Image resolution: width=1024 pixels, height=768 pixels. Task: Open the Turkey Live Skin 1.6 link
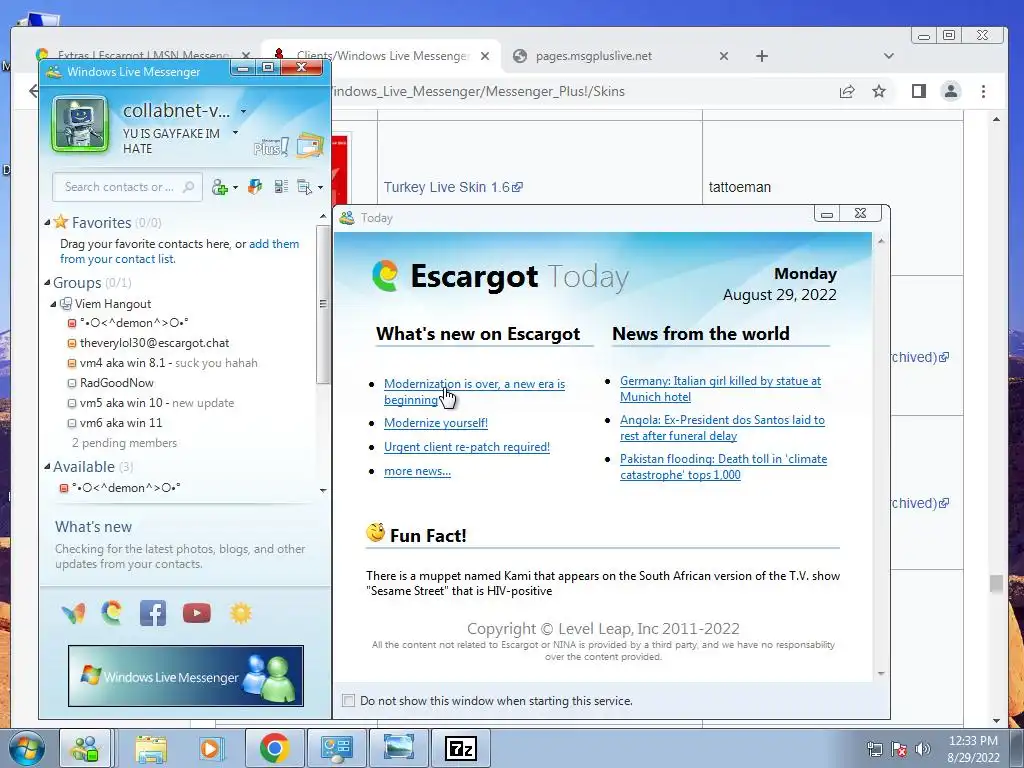click(x=453, y=187)
